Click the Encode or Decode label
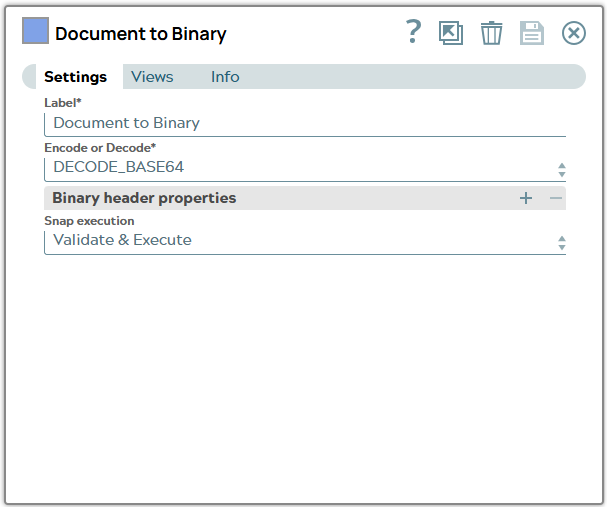The width and height of the screenshot is (607, 507). click(x=100, y=148)
